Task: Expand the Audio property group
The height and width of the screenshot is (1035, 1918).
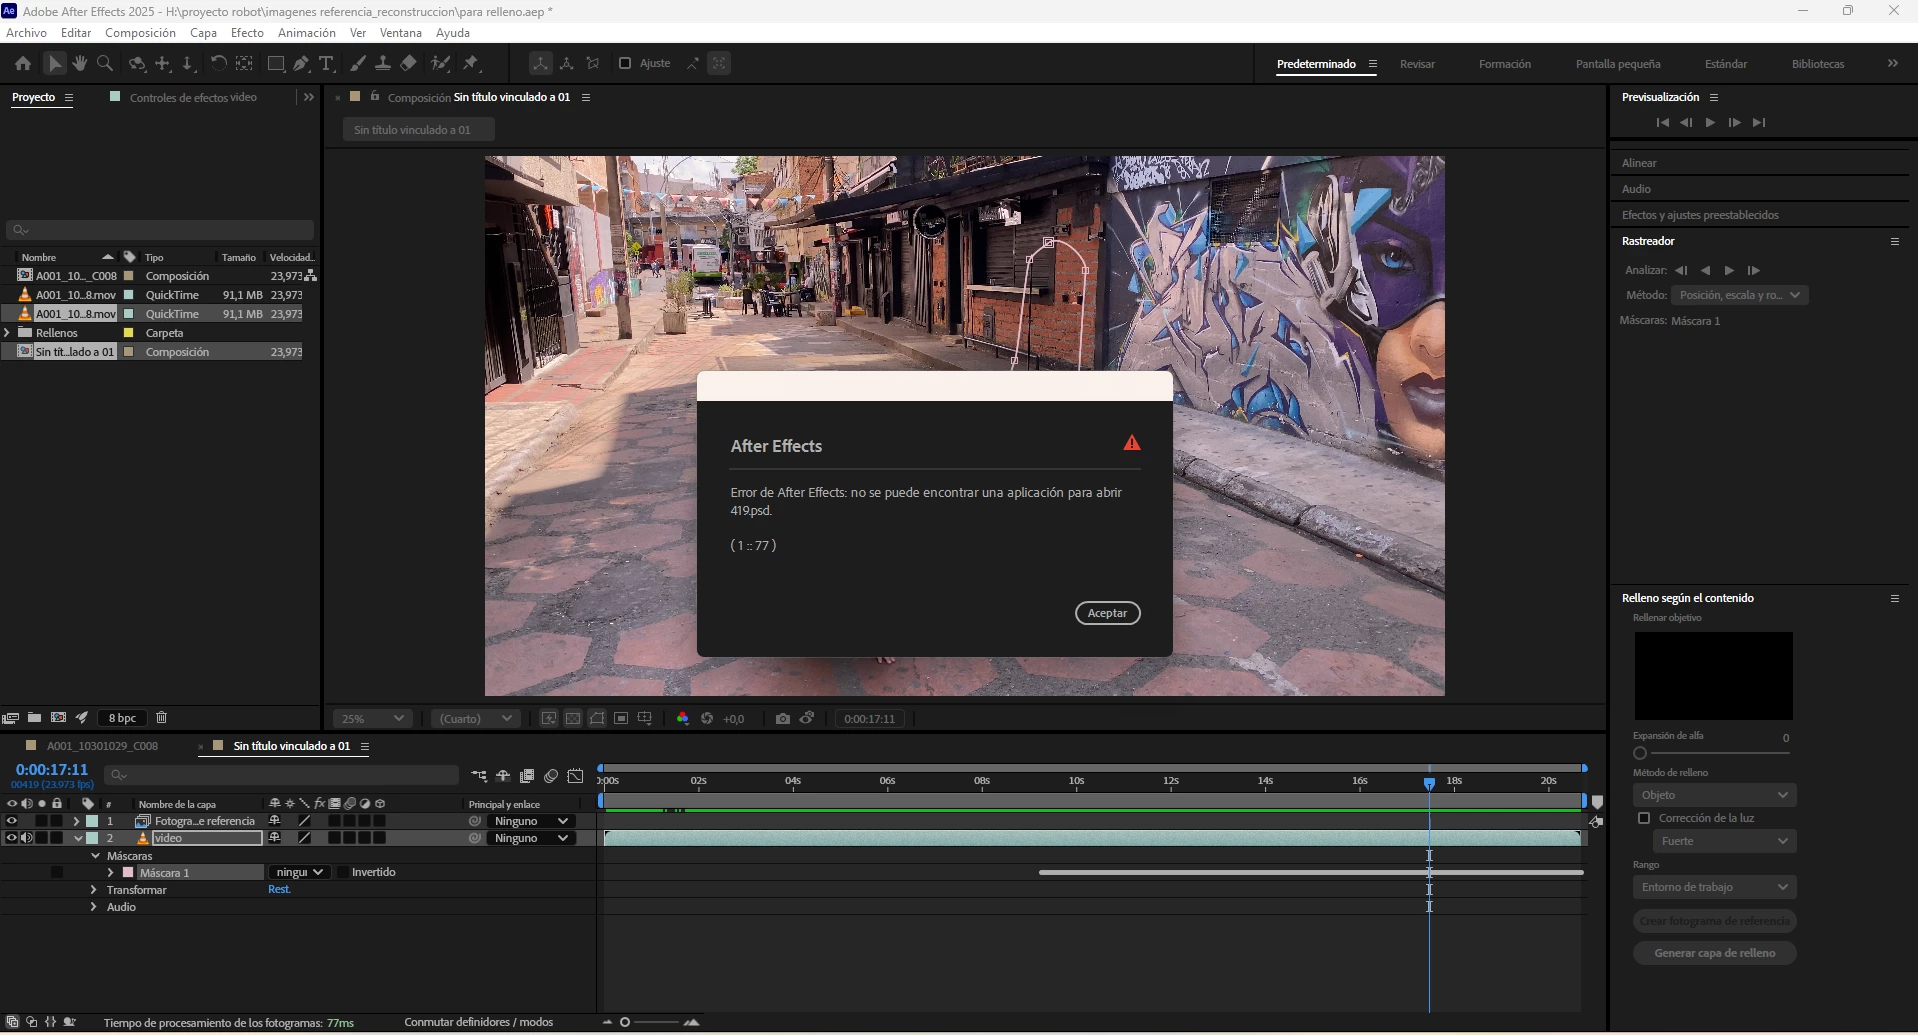Action: click(94, 907)
